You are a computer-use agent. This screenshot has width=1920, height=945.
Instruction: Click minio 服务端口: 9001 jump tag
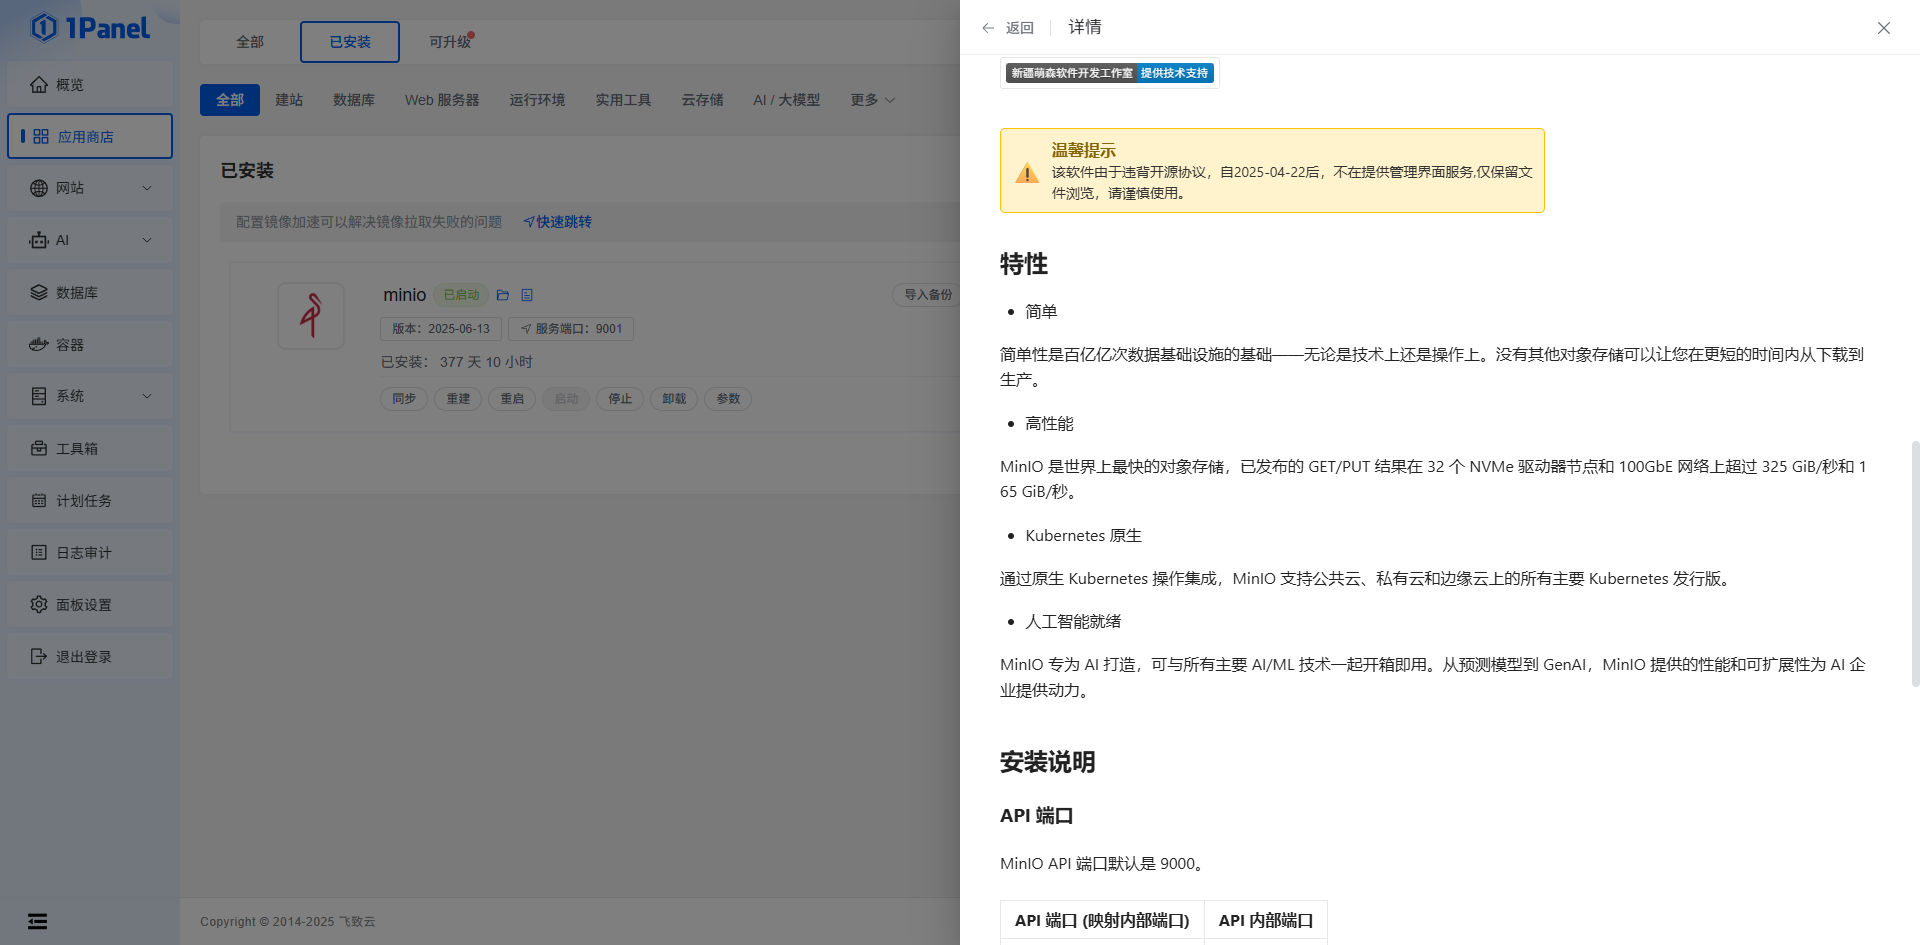pyautogui.click(x=571, y=329)
